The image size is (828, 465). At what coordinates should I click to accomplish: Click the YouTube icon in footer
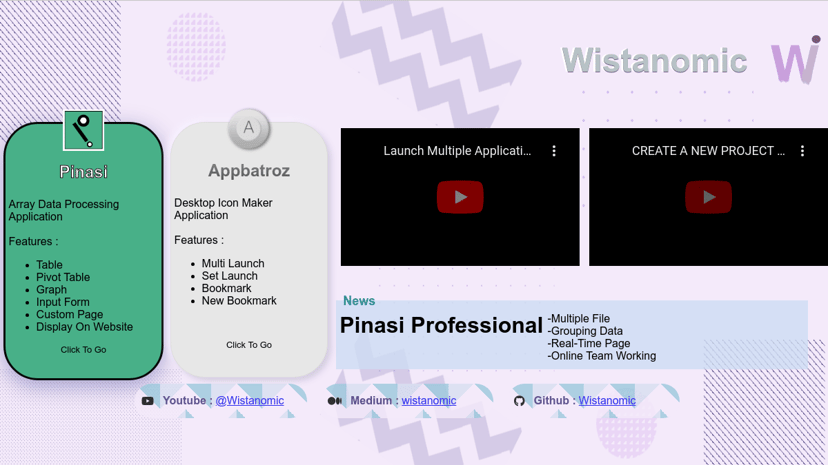(x=147, y=401)
